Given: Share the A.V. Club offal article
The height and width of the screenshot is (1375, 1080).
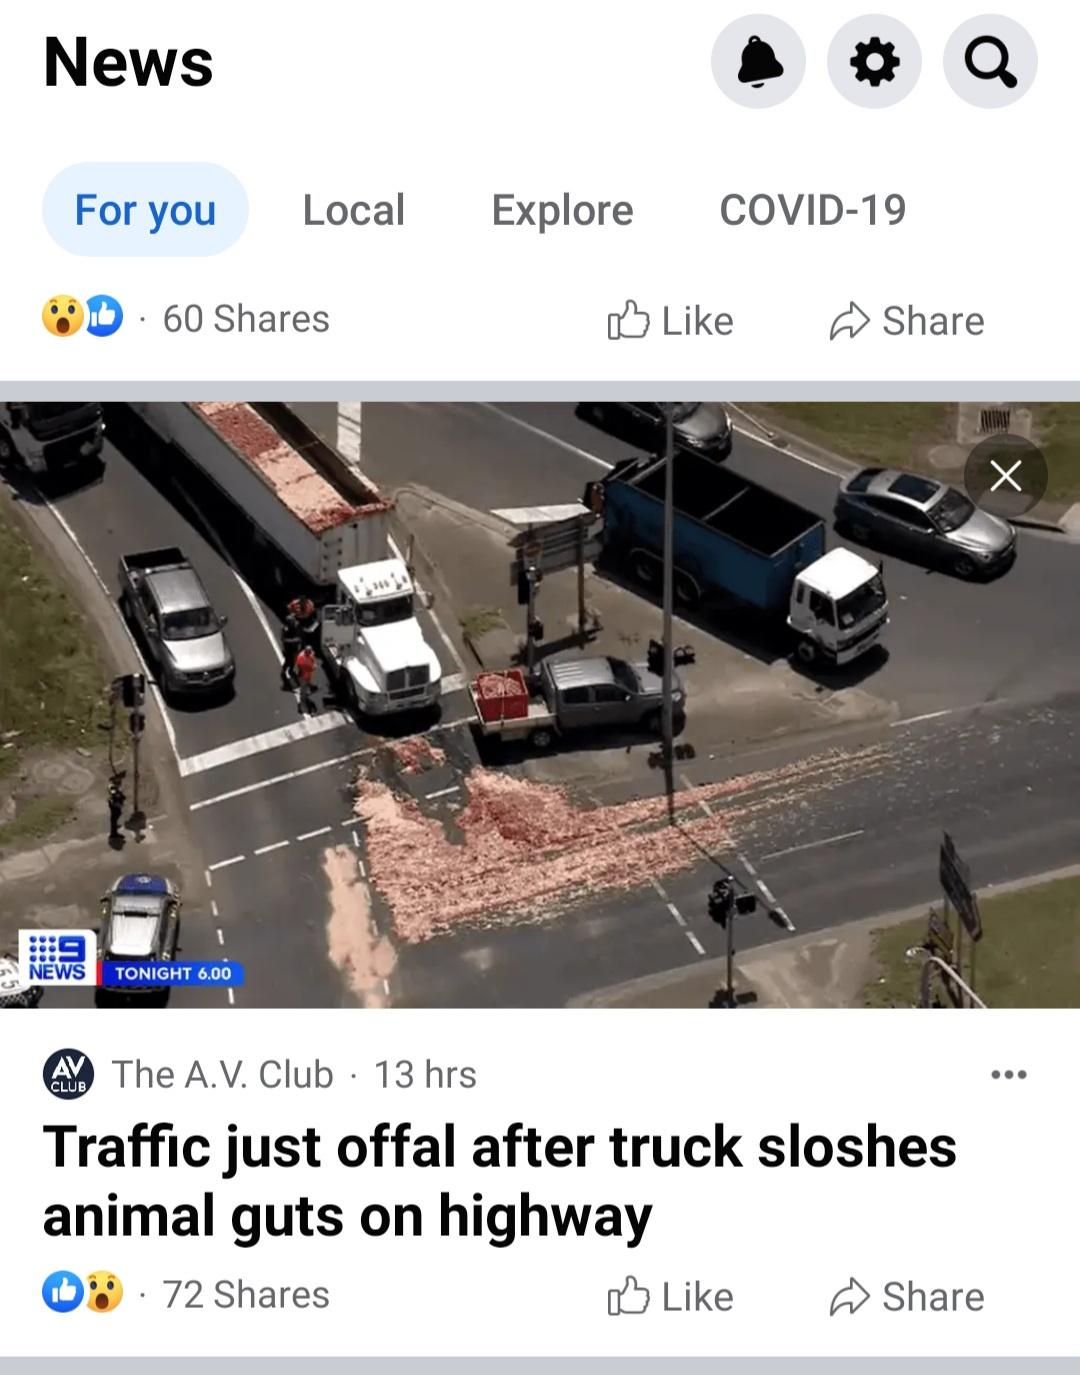Looking at the screenshot, I should 906,1296.
